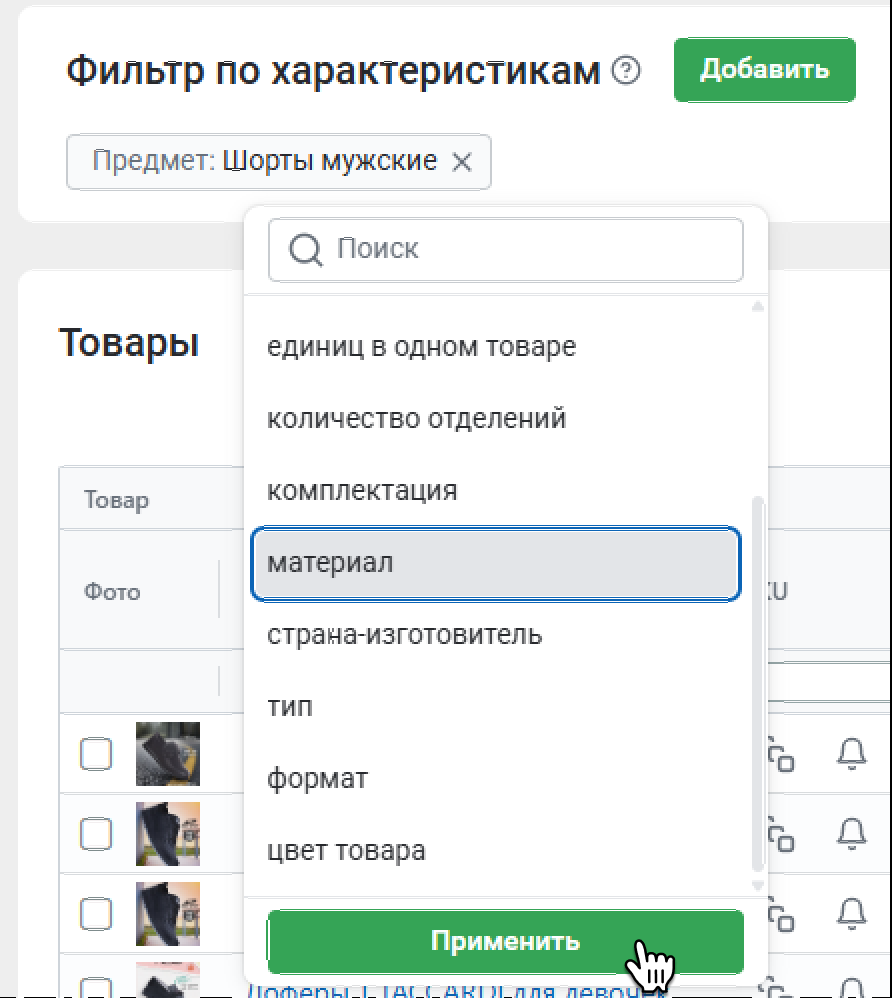The image size is (892, 998).
Task: Click the bell icon in first product row
Action: point(850,754)
